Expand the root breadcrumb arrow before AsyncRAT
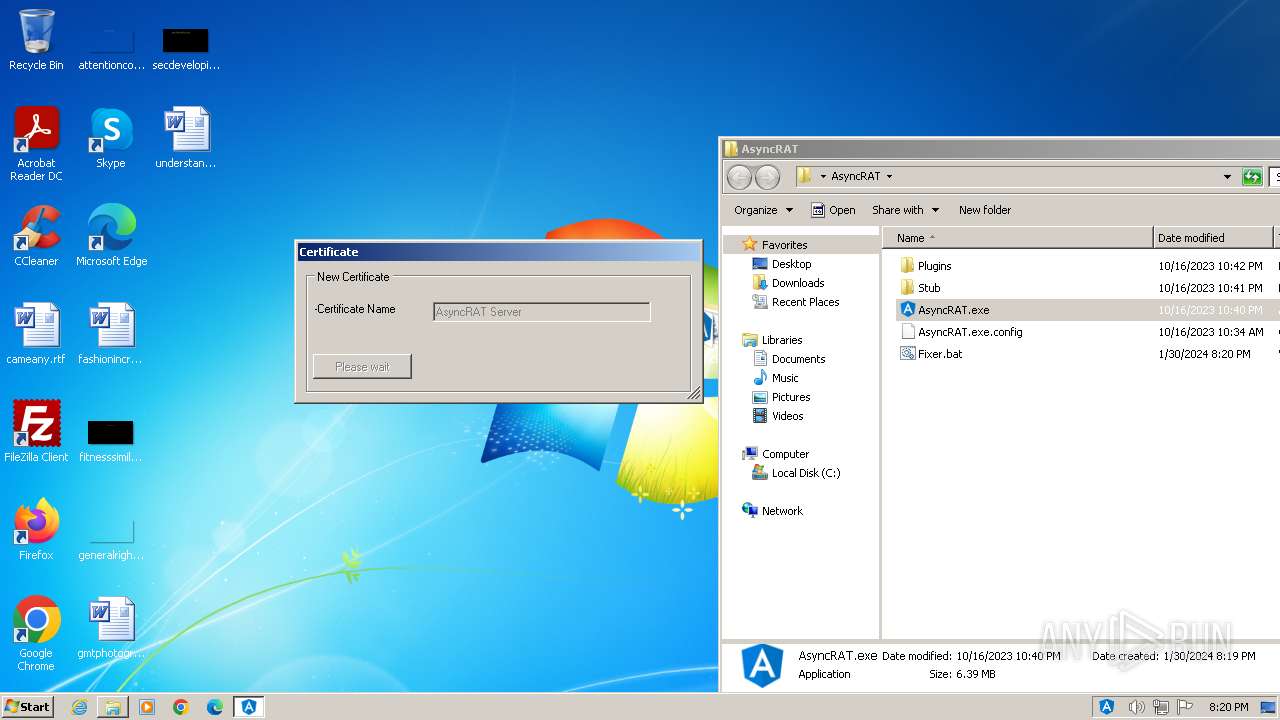Image resolution: width=1280 pixels, height=720 pixels. [x=823, y=177]
